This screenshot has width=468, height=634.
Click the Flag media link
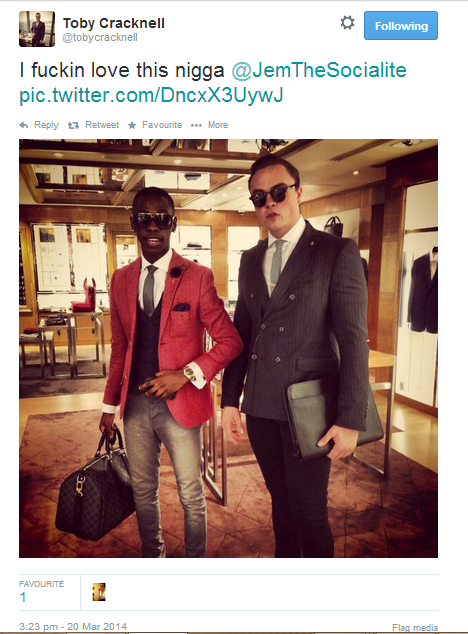(415, 628)
